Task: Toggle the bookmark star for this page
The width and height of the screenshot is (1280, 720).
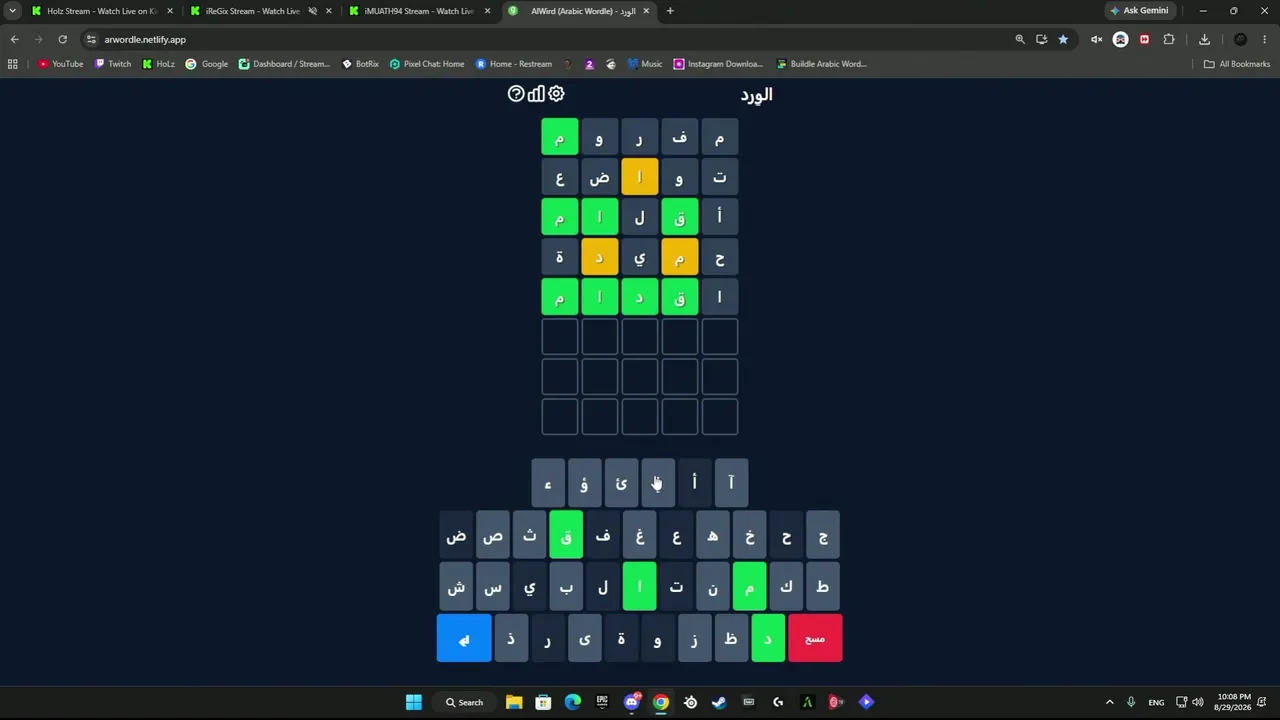Action: pos(1063,39)
